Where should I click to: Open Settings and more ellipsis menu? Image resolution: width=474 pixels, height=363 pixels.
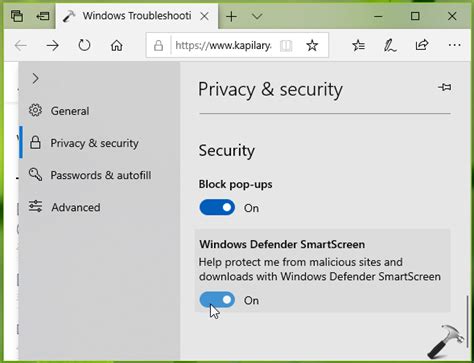455,45
